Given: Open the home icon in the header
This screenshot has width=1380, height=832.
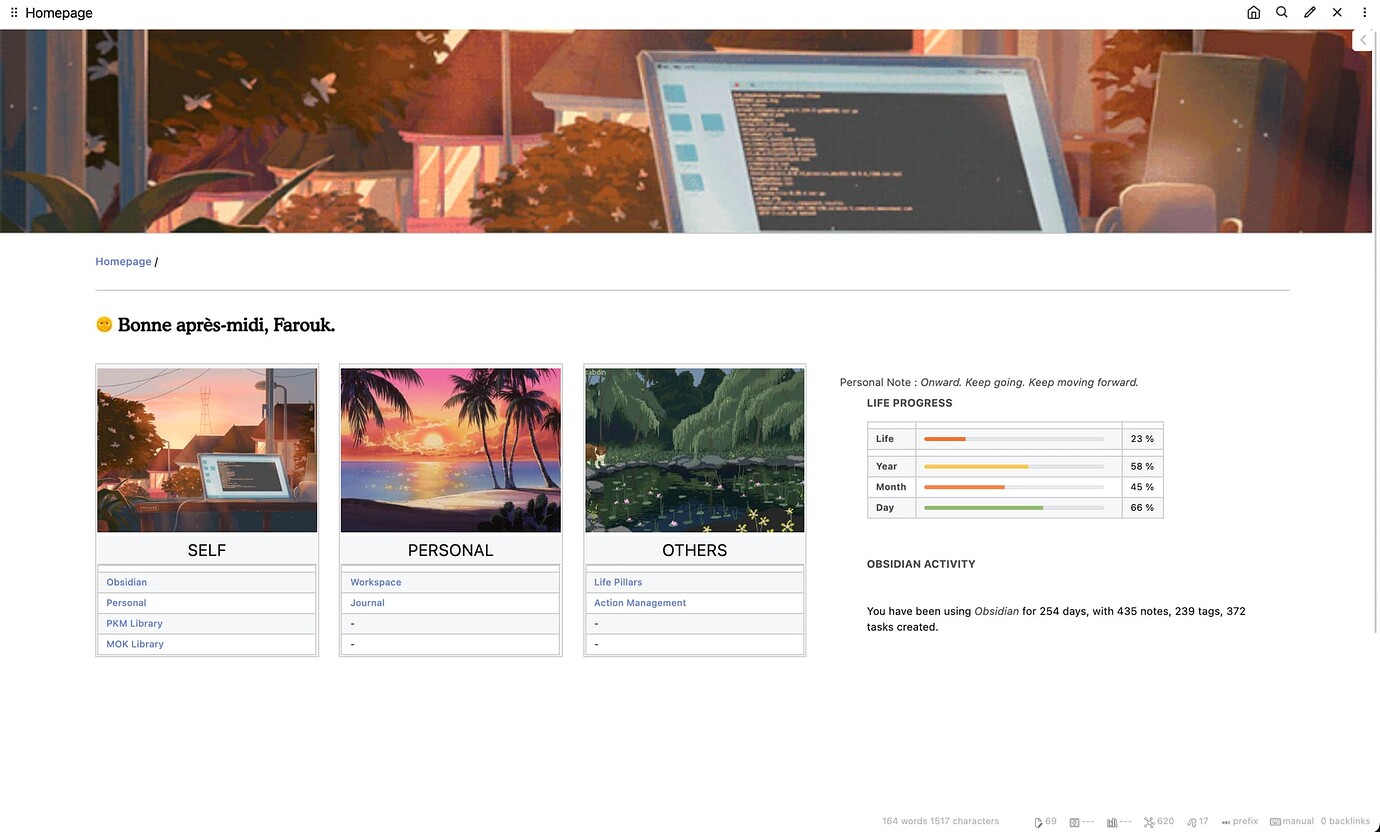Looking at the screenshot, I should (x=1253, y=13).
